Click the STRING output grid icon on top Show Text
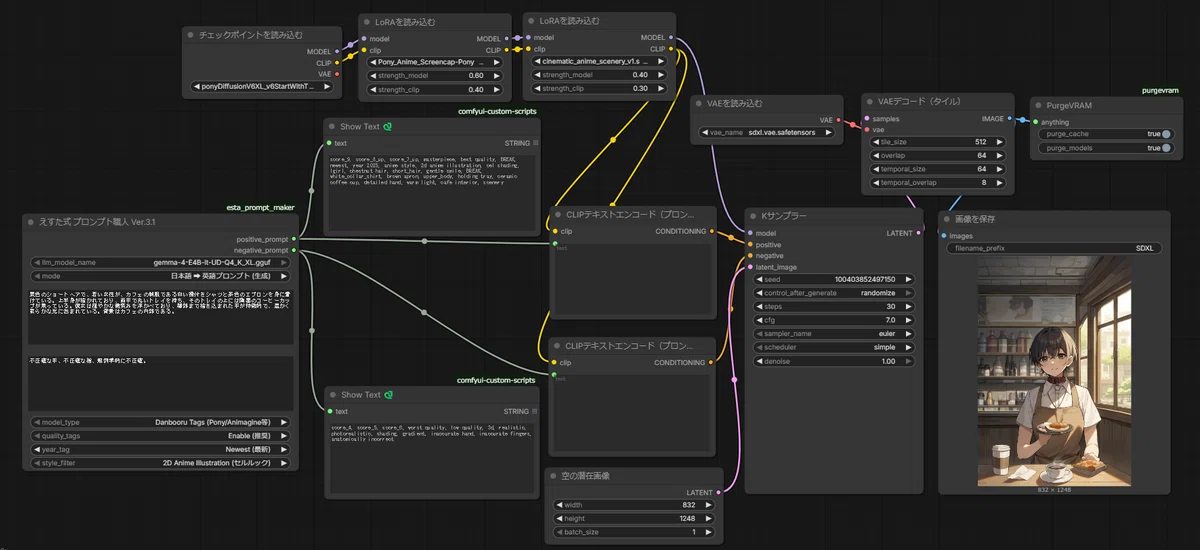The image size is (1200, 550). click(535, 143)
